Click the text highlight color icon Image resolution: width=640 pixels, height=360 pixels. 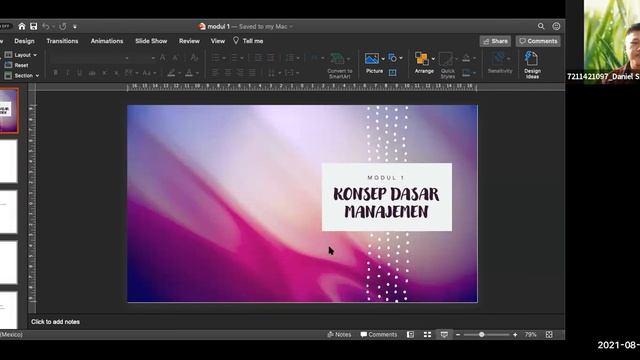[x=171, y=73]
